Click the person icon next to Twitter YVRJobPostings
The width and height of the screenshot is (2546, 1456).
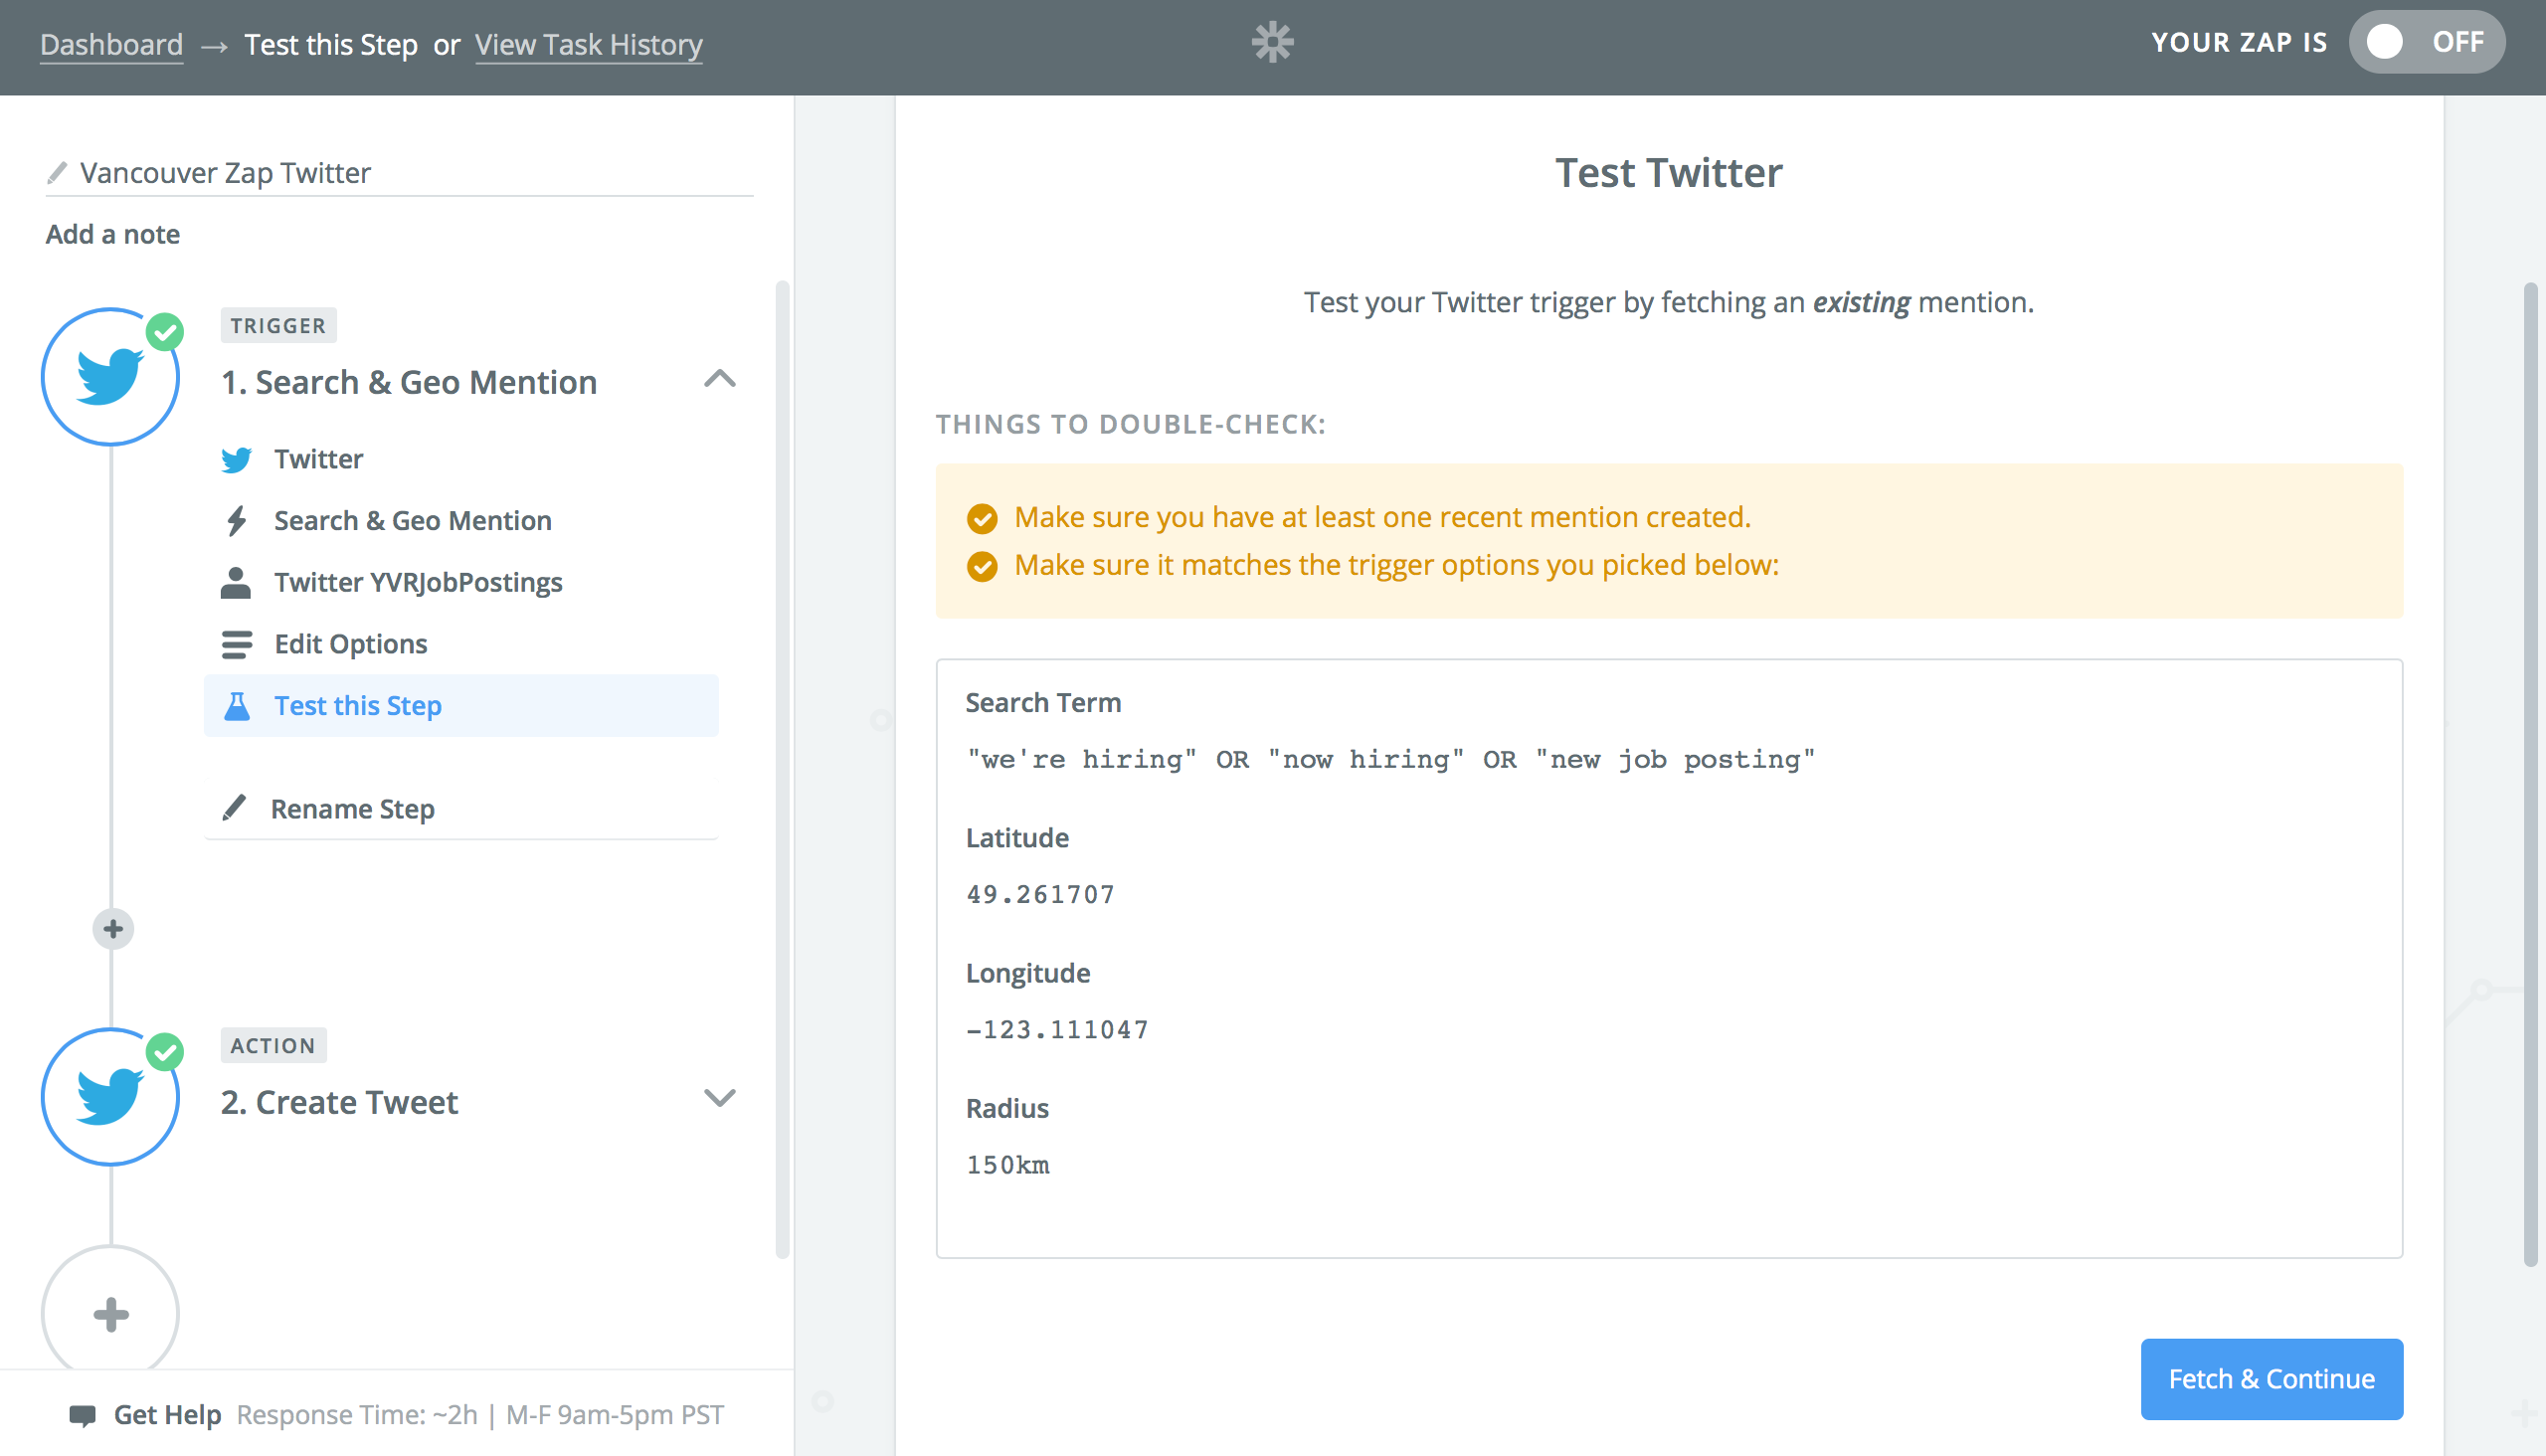pos(236,583)
